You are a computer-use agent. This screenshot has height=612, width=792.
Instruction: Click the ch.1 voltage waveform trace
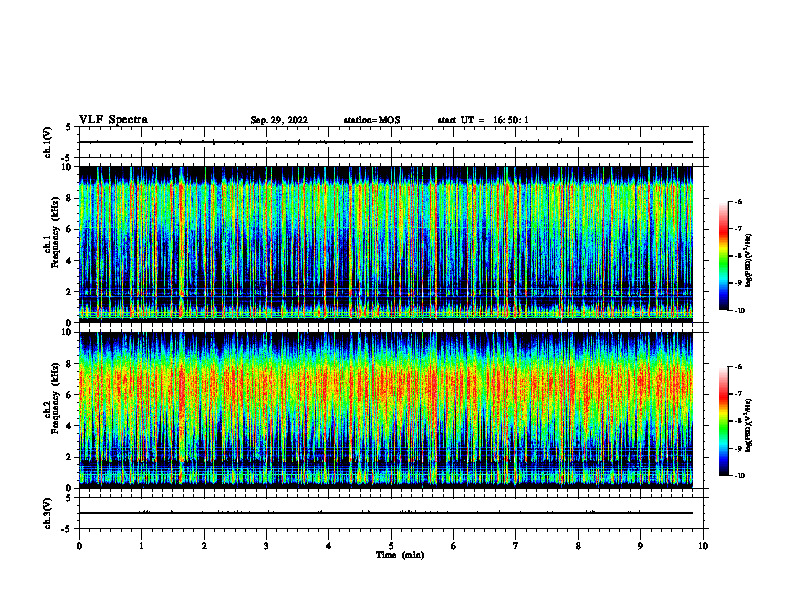(386, 142)
